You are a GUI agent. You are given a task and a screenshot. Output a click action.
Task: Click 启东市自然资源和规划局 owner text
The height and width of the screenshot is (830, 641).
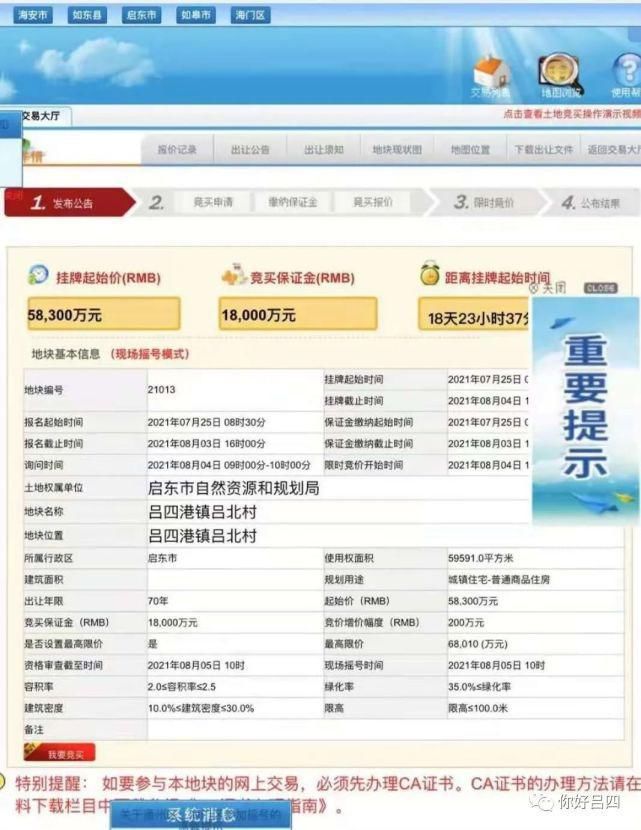tap(233, 488)
